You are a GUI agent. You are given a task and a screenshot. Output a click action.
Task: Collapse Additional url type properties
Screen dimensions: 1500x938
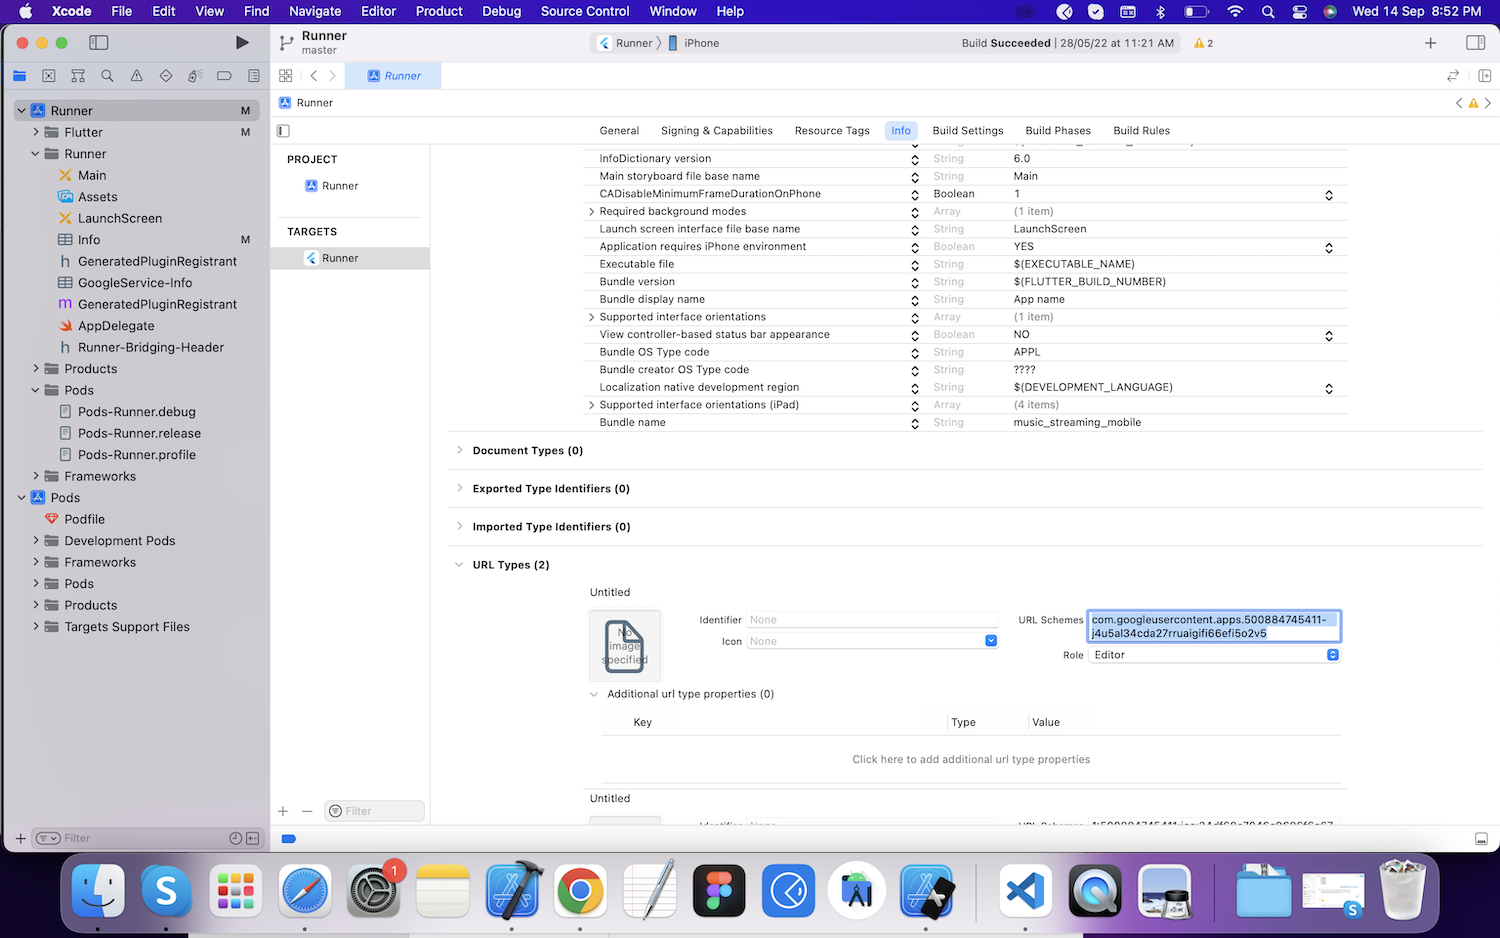(x=594, y=694)
